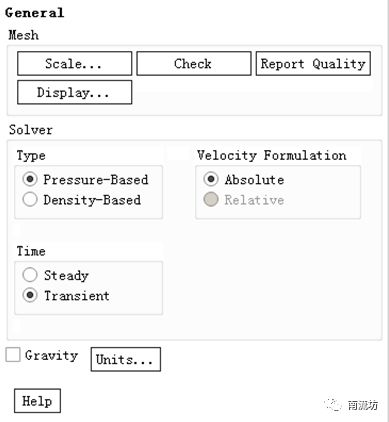The width and height of the screenshot is (389, 422).
Task: Click the Velocity Formulation label
Action: [272, 155]
